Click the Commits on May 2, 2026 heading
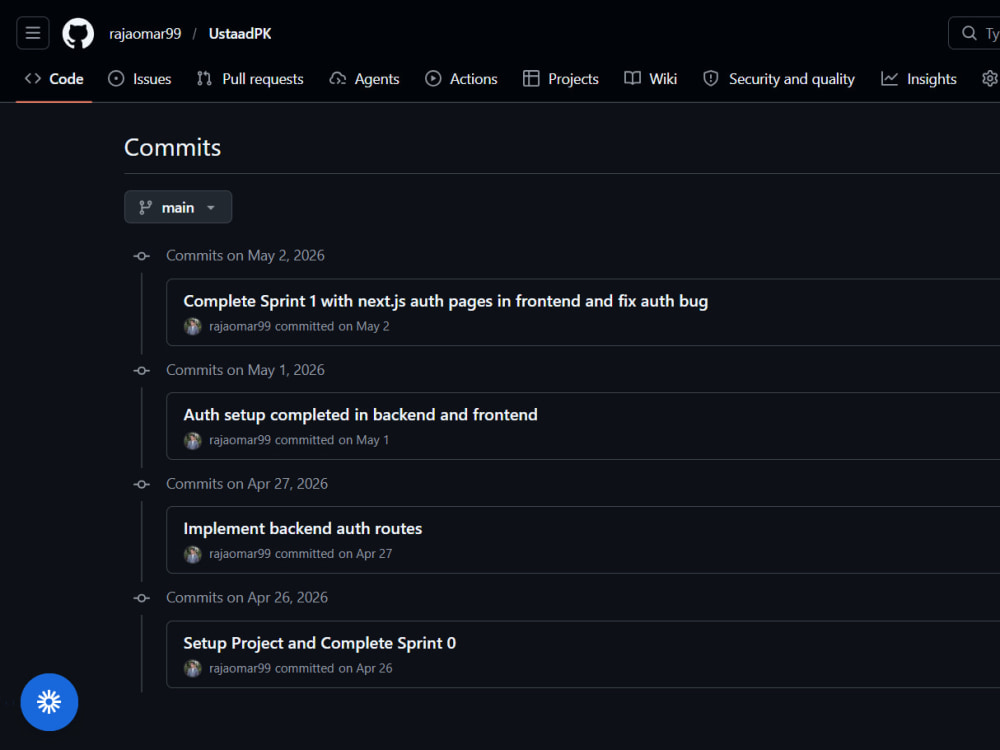This screenshot has width=1000, height=750. (246, 256)
